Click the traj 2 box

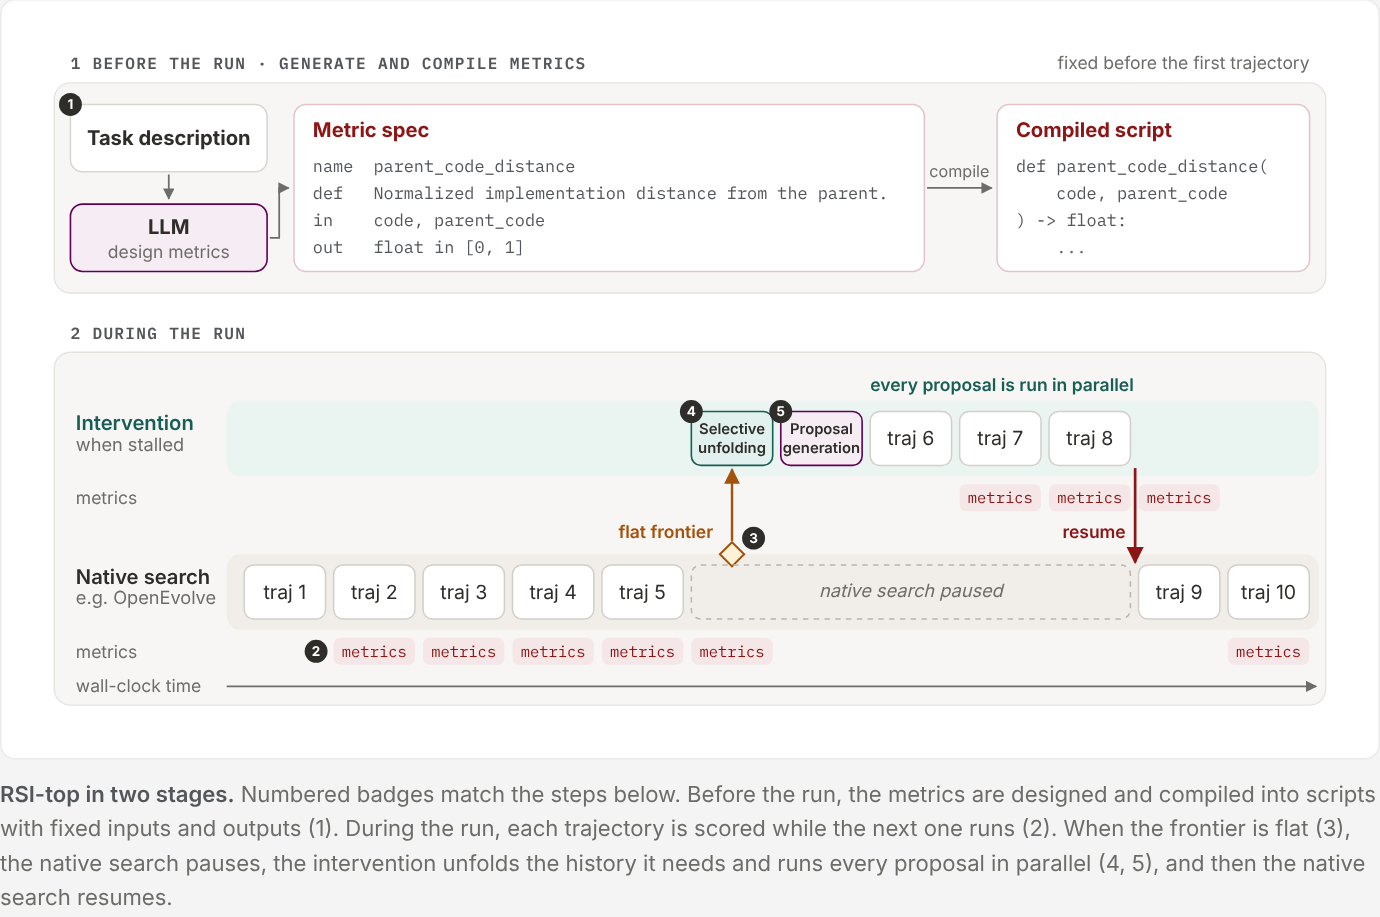coord(374,592)
